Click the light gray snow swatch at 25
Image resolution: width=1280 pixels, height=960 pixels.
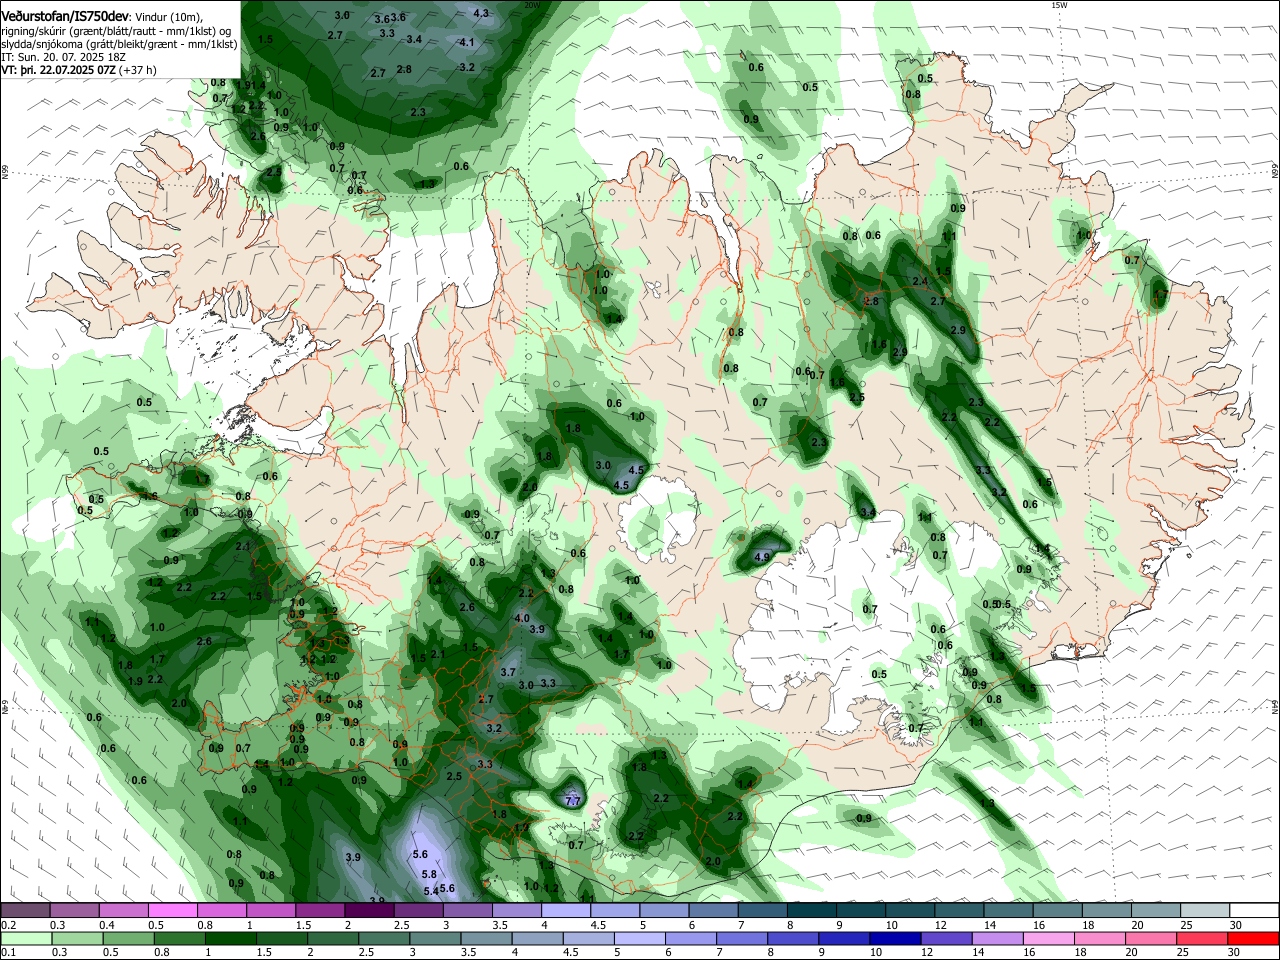[x=1205, y=910]
